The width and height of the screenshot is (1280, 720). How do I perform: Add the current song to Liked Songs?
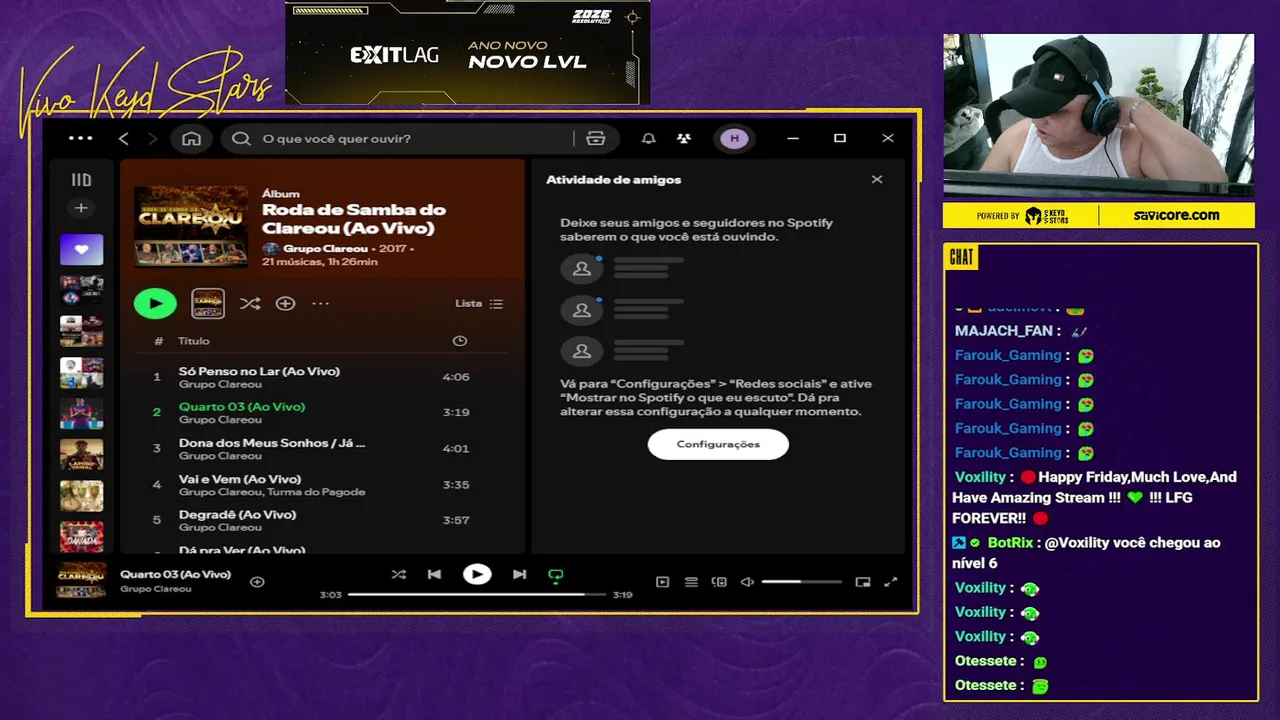click(x=257, y=581)
